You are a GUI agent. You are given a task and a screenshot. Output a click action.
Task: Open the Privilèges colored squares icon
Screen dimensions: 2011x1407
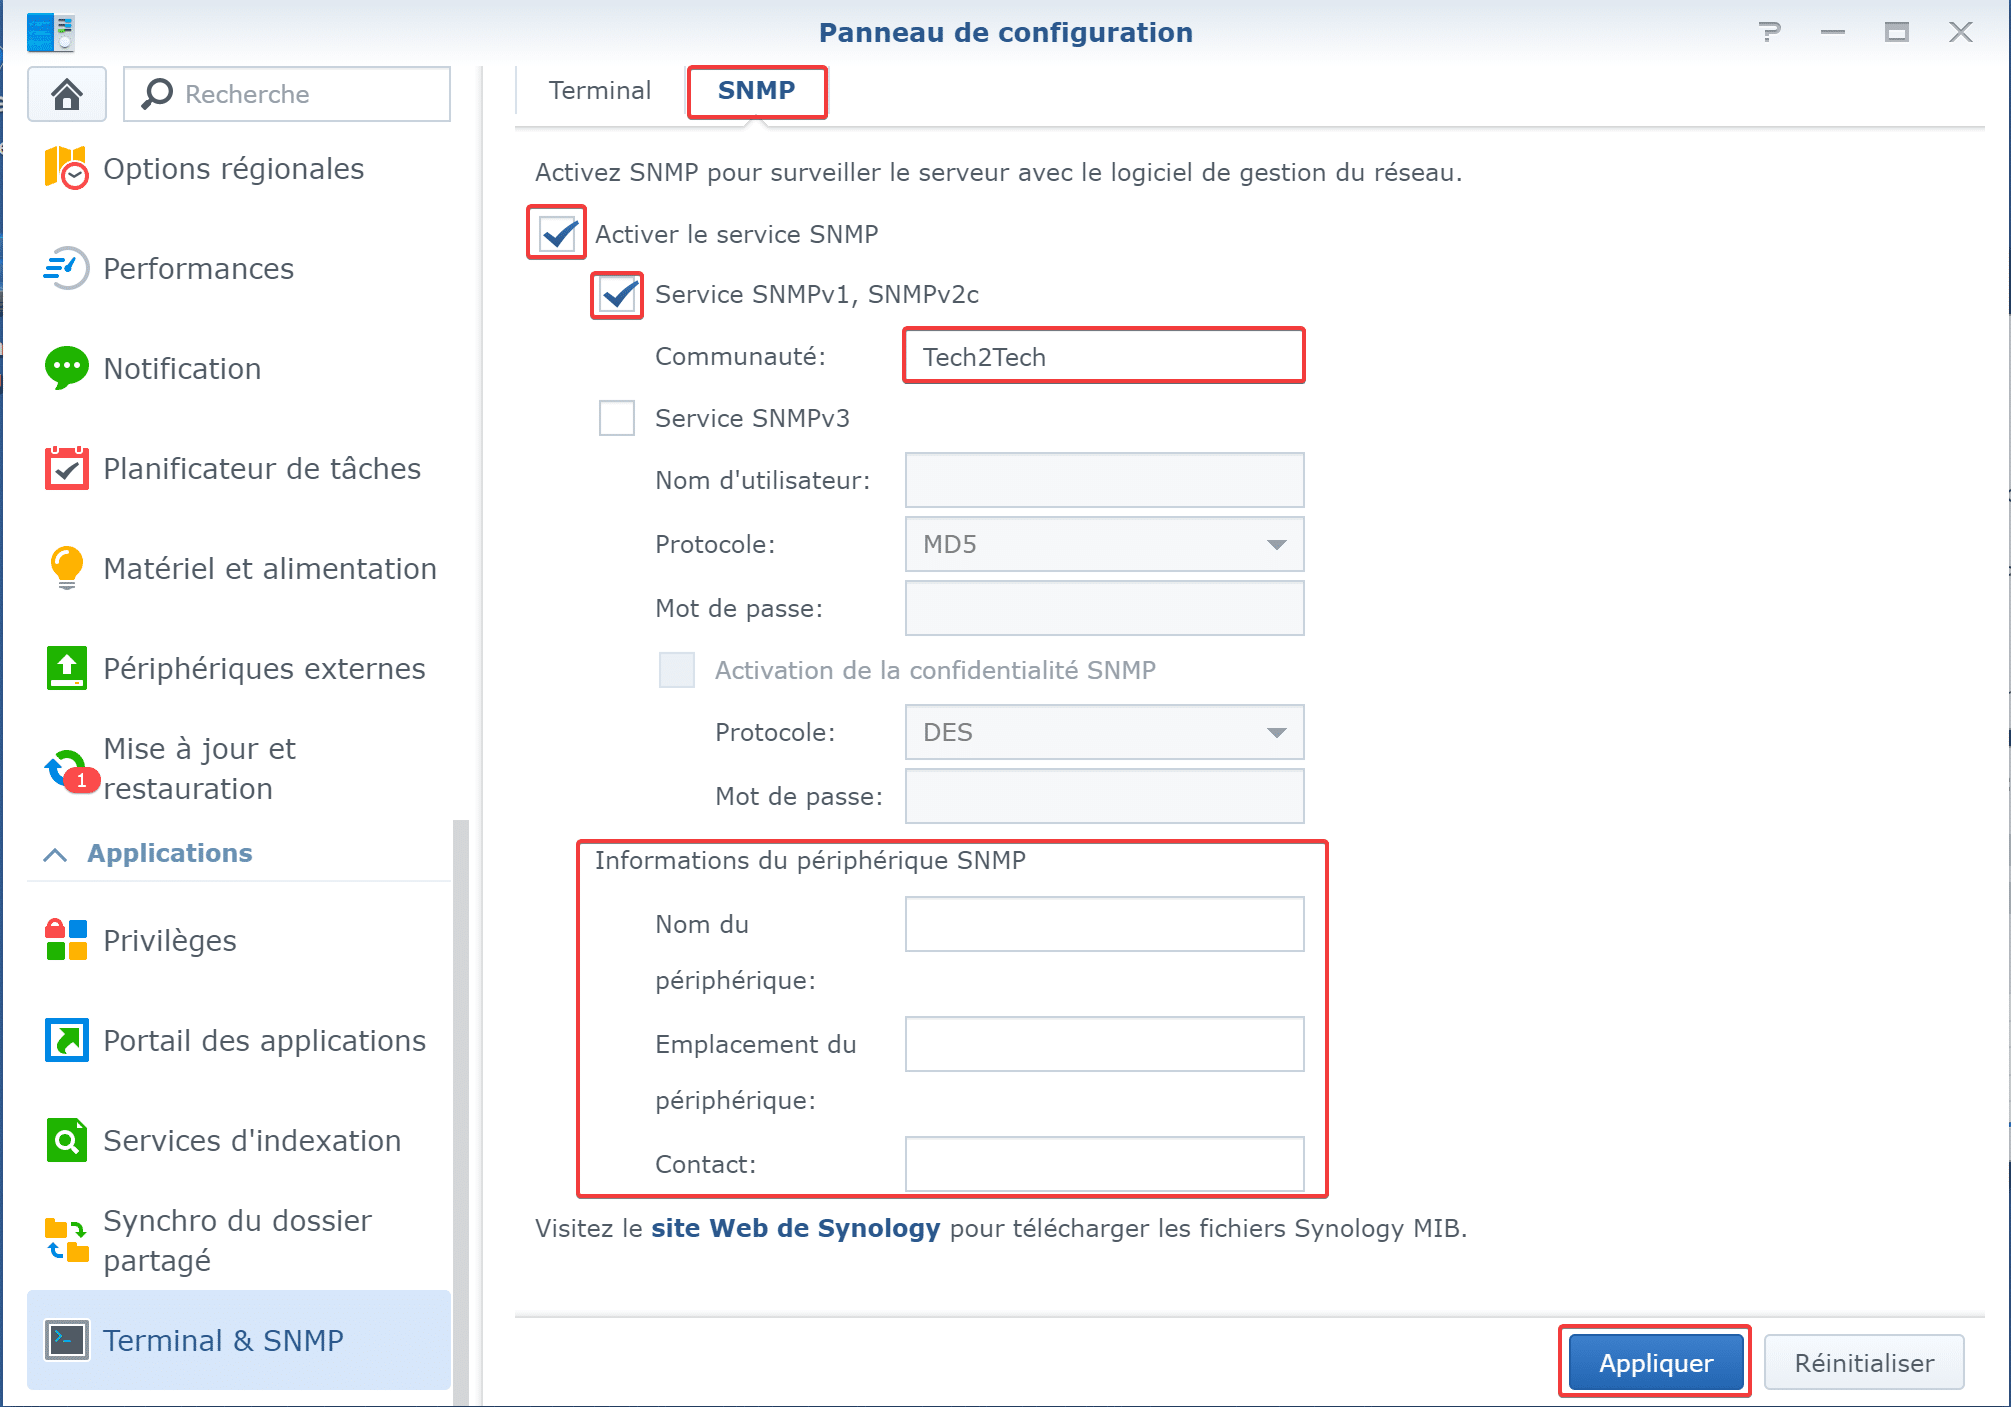(x=66, y=940)
